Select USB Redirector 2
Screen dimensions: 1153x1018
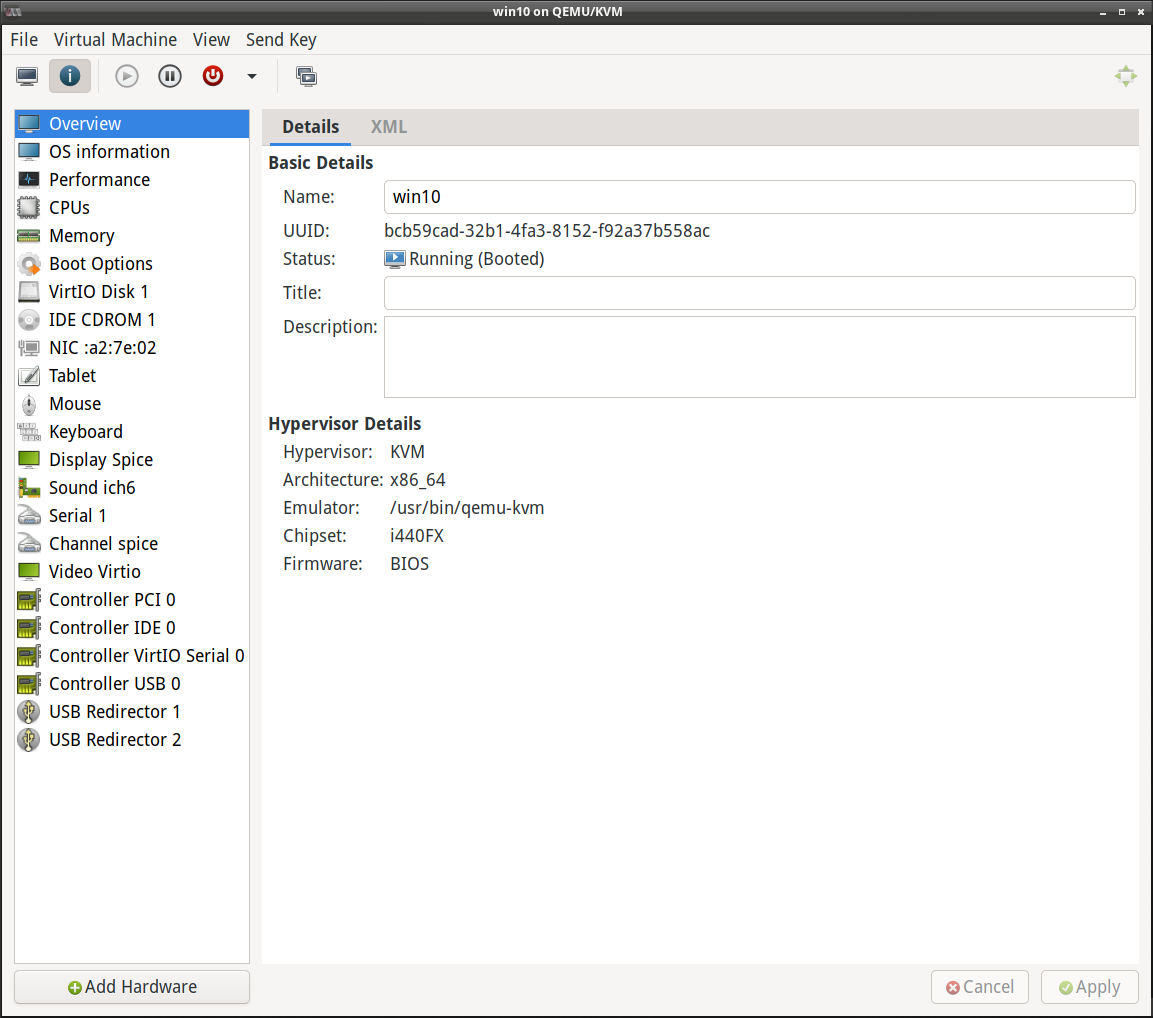tap(132, 739)
